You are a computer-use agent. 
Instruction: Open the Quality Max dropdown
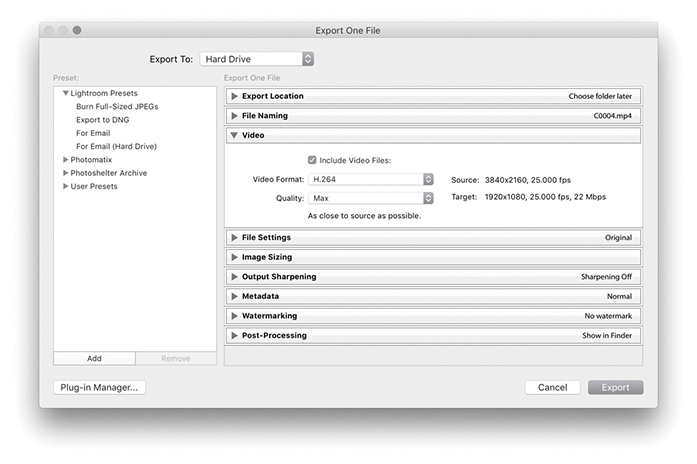370,198
